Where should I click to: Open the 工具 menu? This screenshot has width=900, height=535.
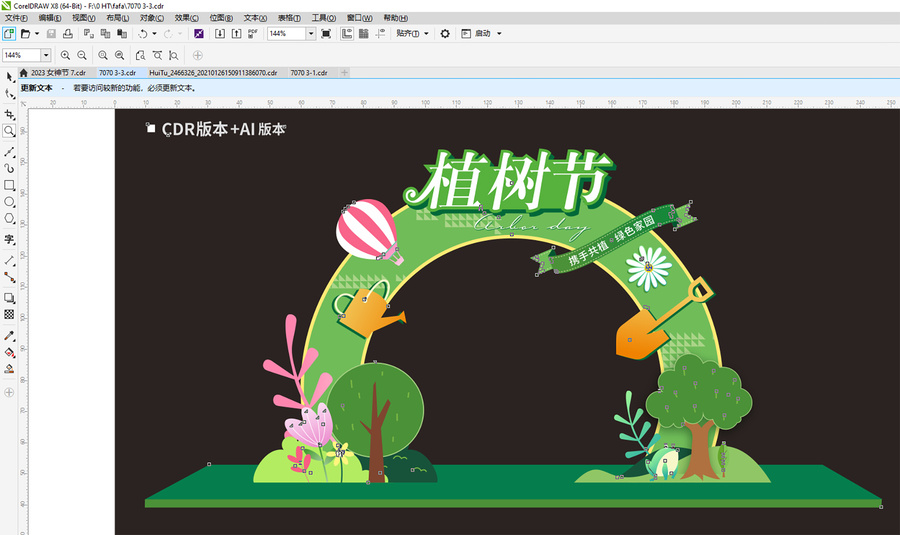click(x=324, y=18)
